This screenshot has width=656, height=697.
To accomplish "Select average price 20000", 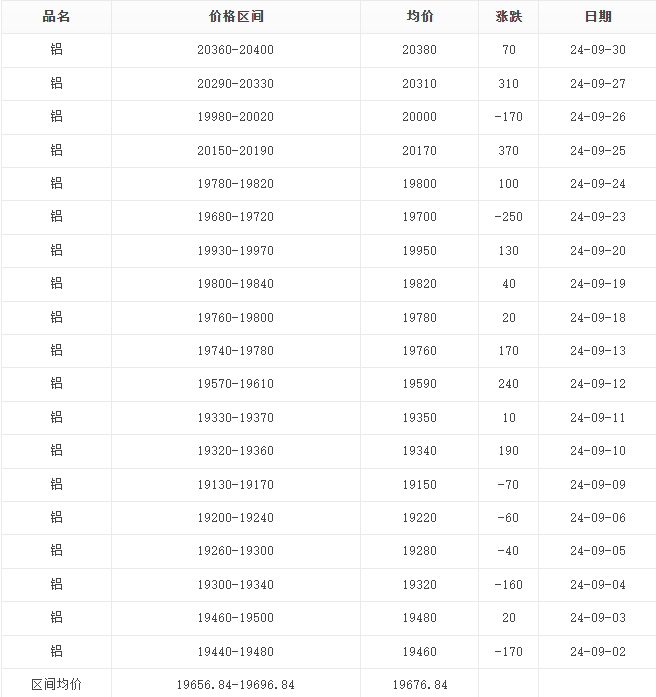I will click(x=419, y=117).
